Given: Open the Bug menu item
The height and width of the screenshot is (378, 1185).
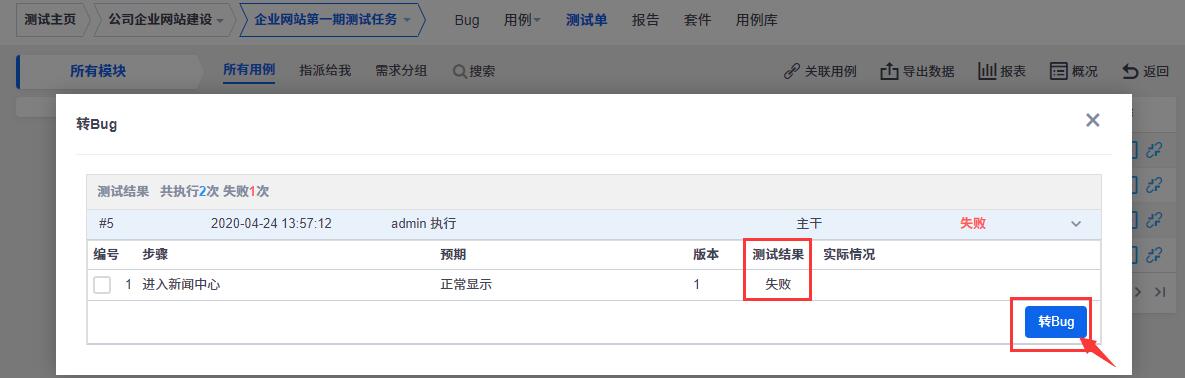Looking at the screenshot, I should 467,20.
